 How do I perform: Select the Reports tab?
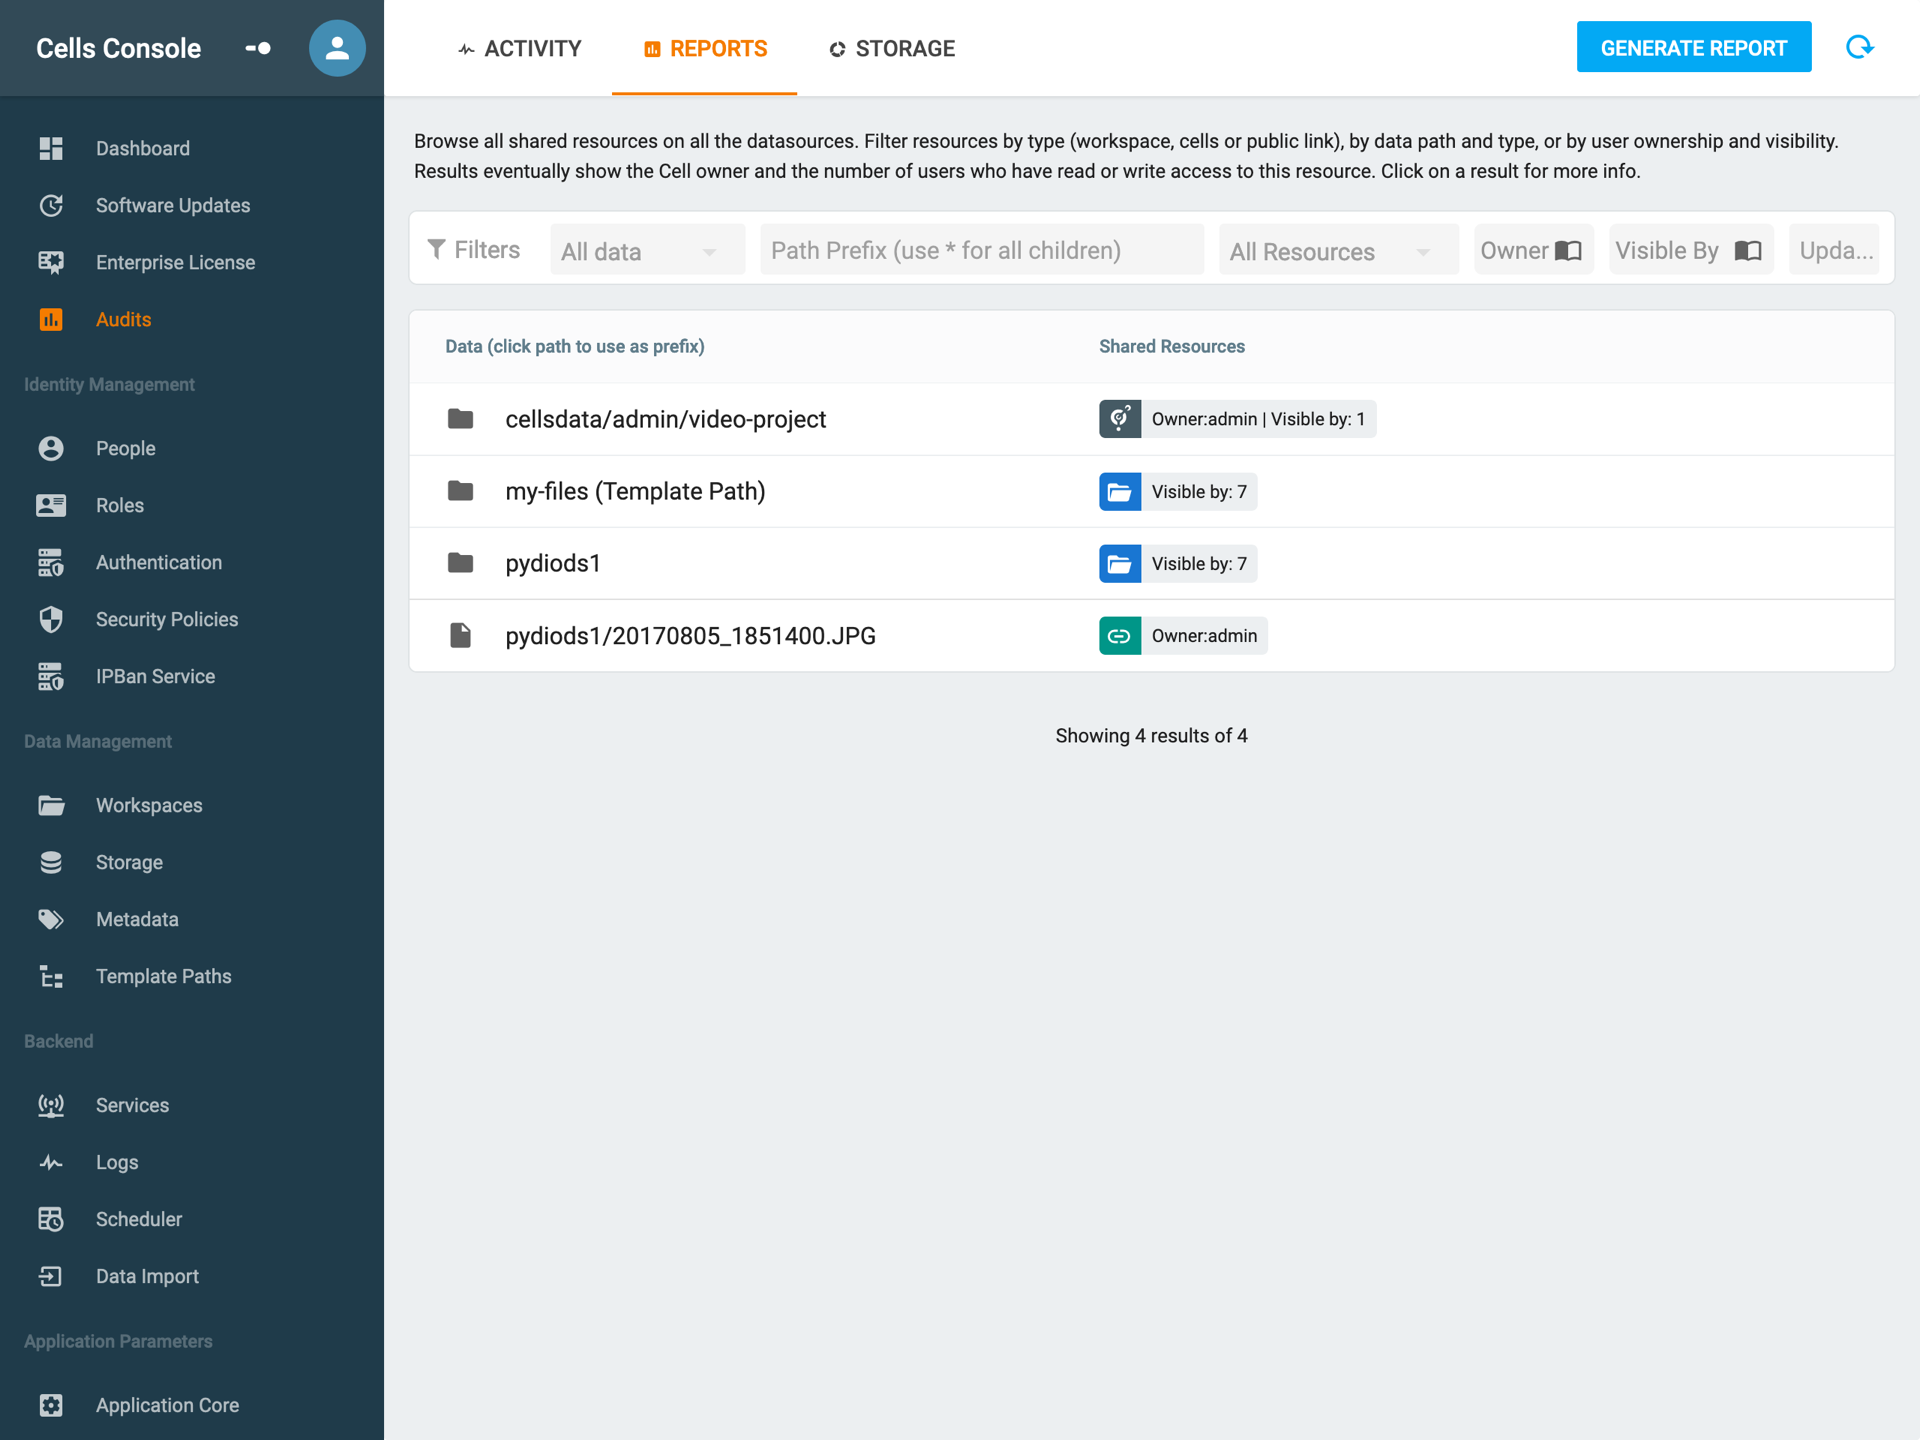tap(705, 48)
